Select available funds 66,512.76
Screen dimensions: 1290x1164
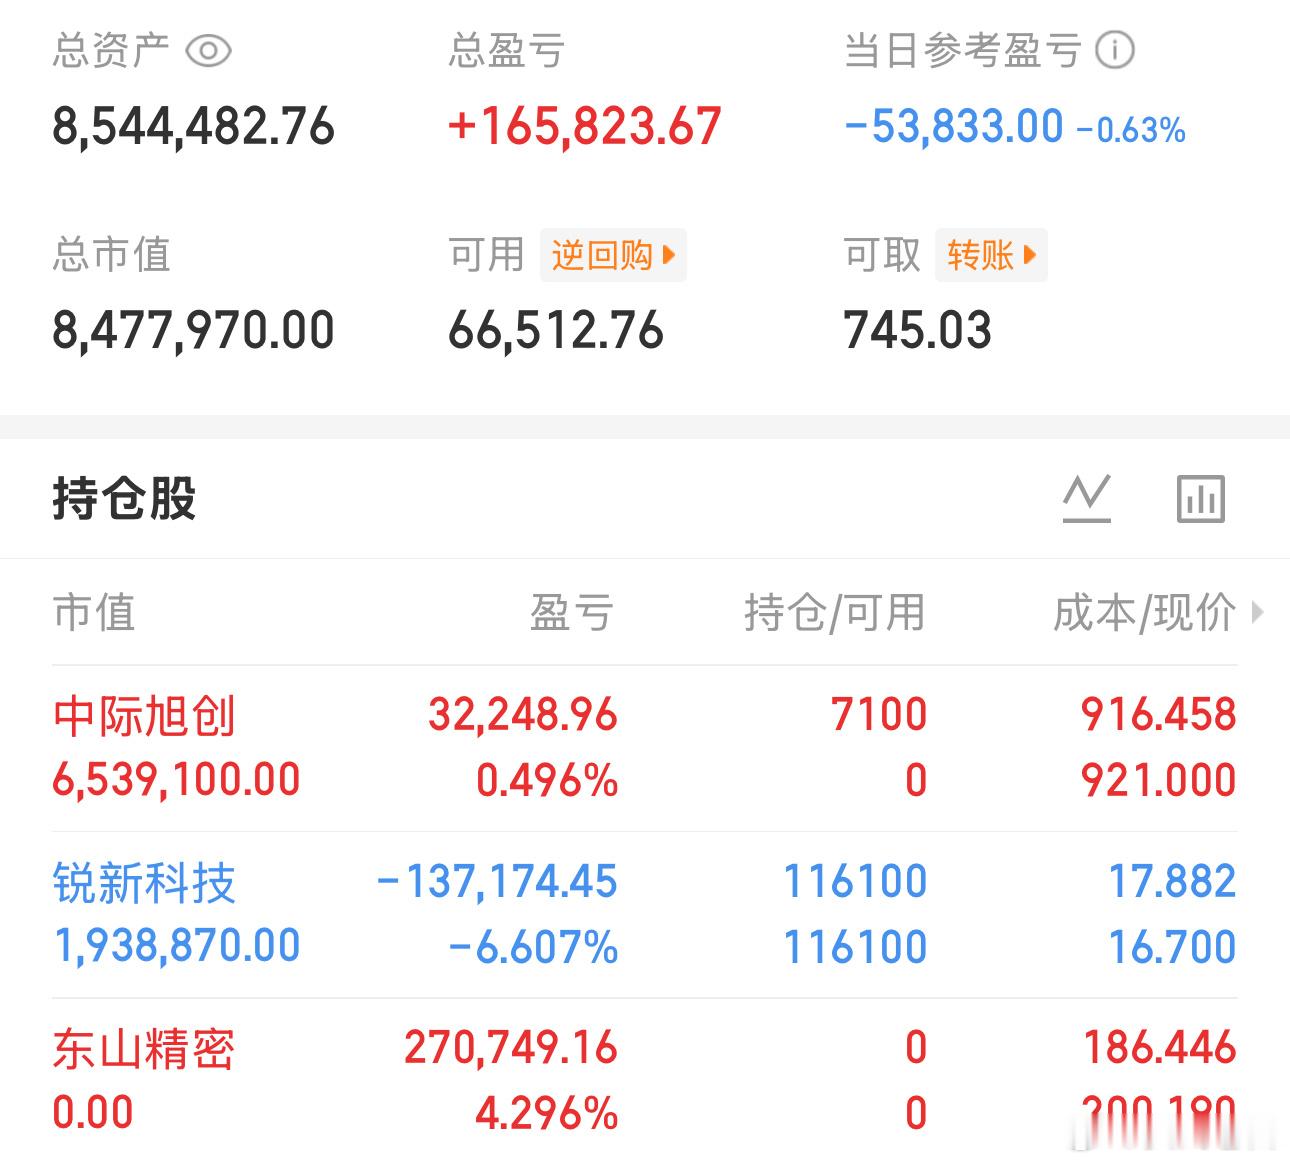[556, 330]
